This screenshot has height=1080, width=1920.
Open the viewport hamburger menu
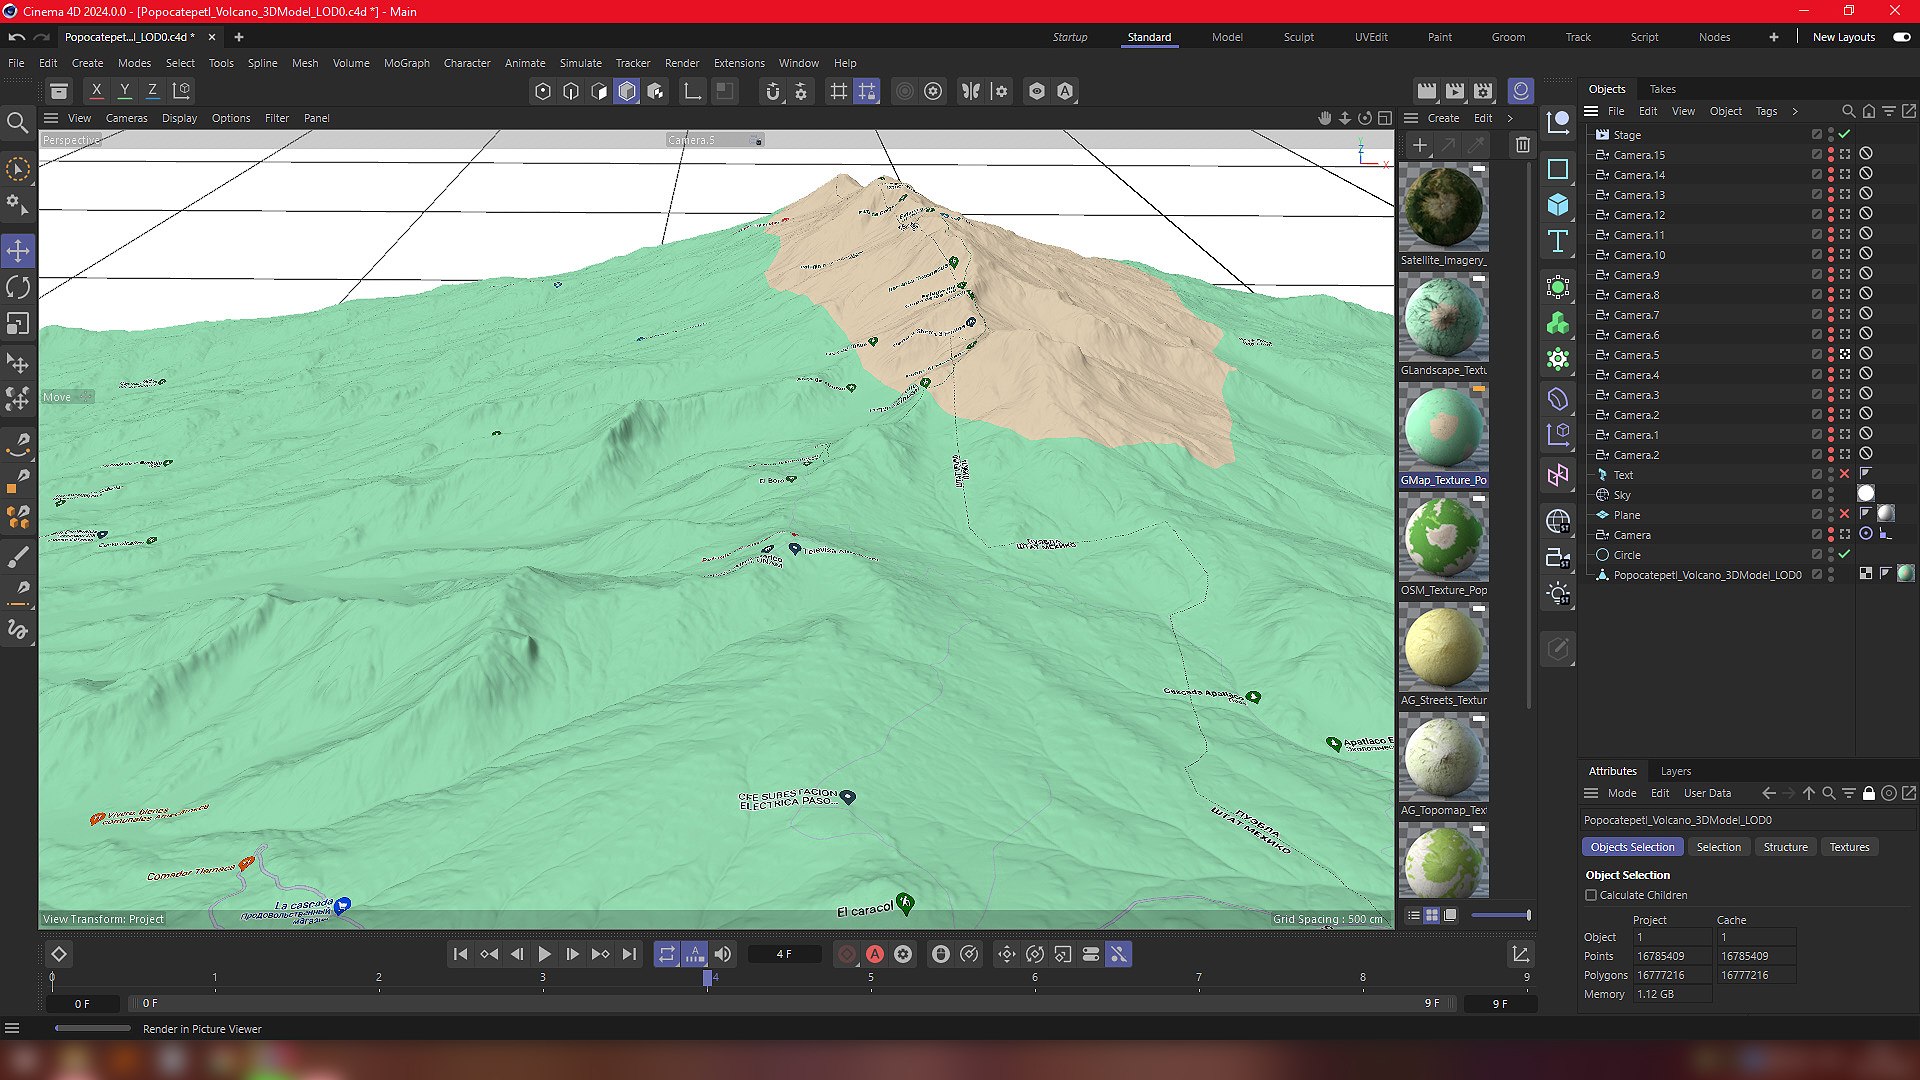click(x=51, y=118)
